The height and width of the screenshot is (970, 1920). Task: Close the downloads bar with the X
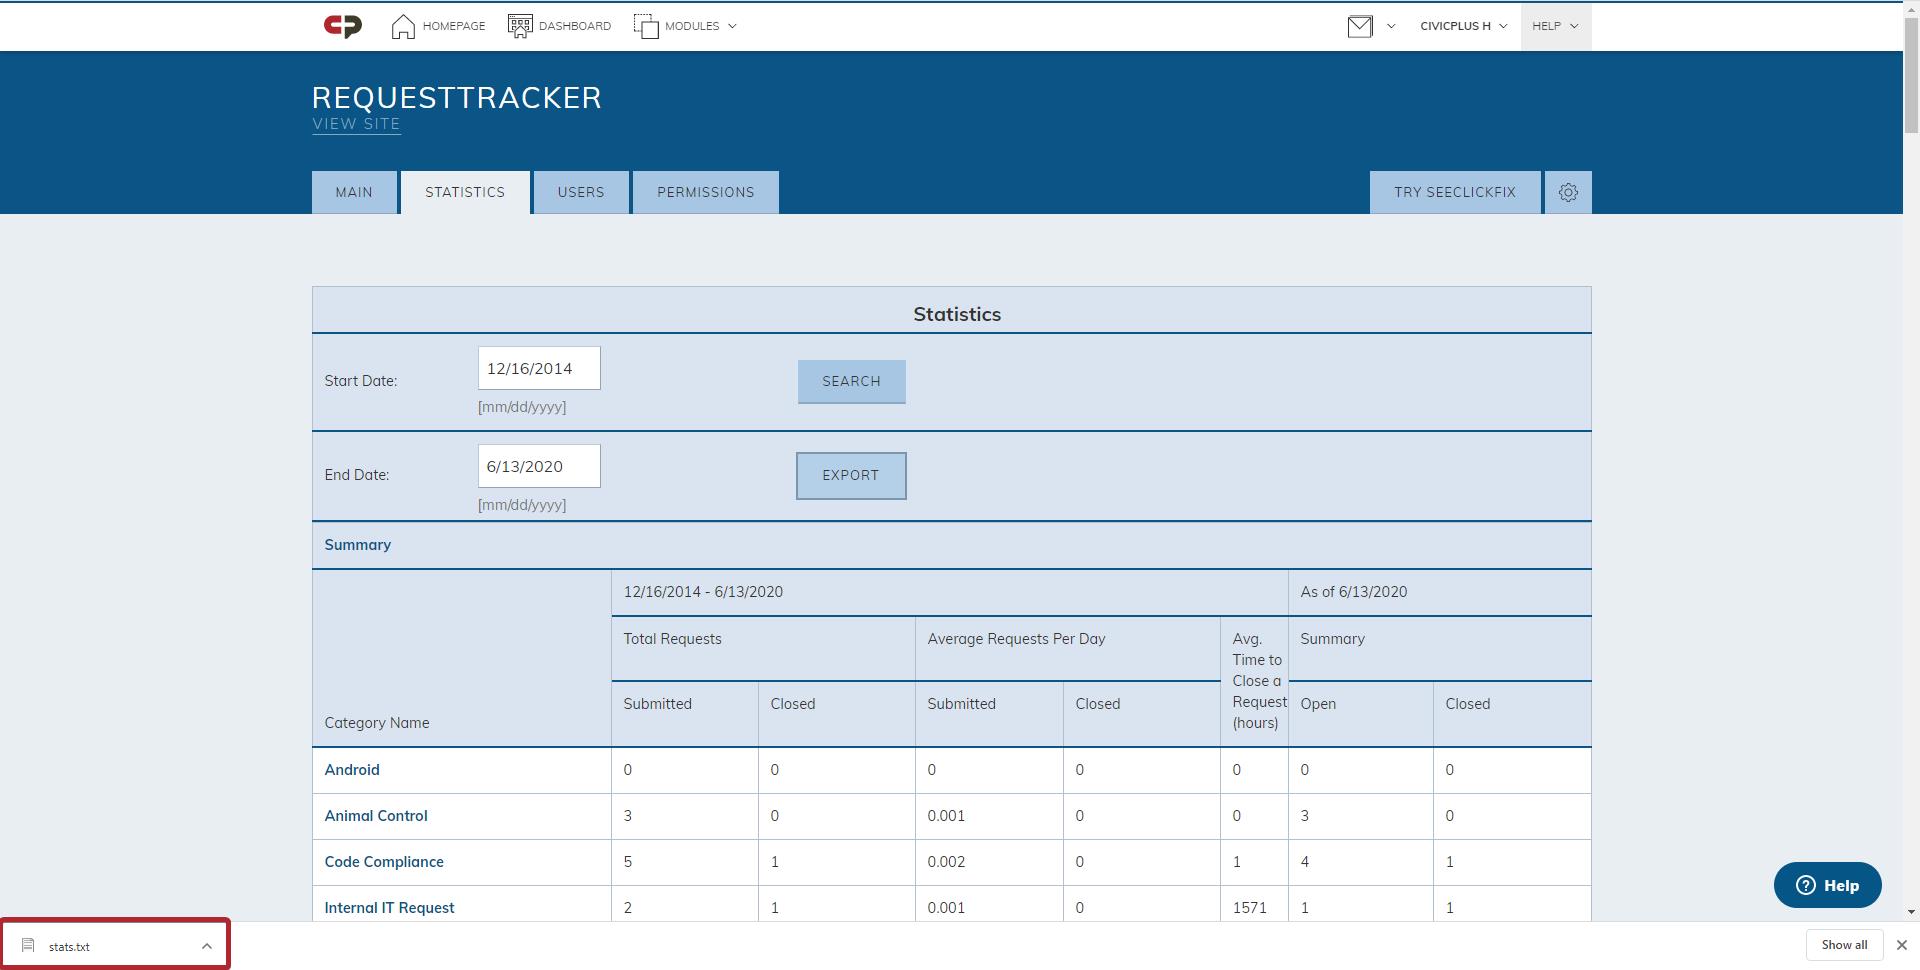coord(1901,945)
